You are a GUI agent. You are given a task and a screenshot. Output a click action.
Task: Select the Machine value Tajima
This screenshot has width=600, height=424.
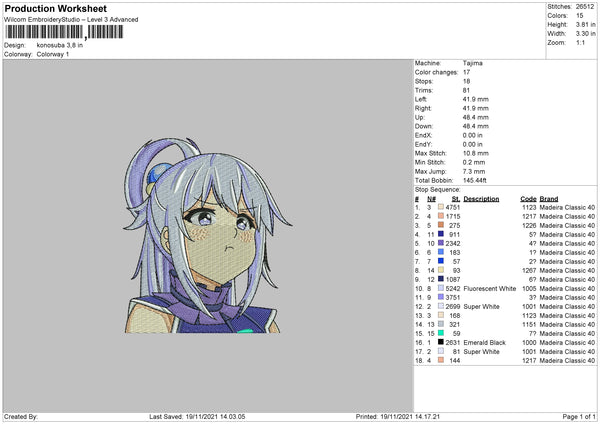pos(473,63)
